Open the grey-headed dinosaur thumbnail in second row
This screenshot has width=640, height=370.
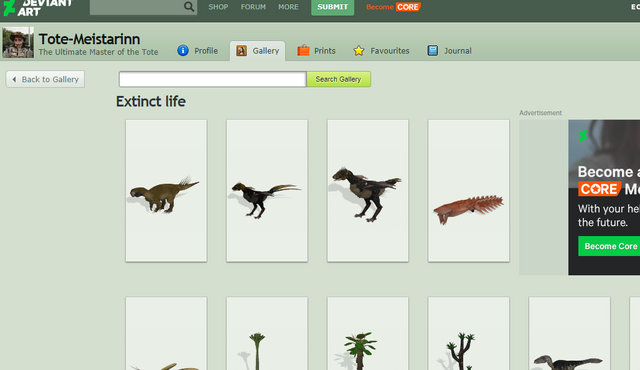coord(569,334)
